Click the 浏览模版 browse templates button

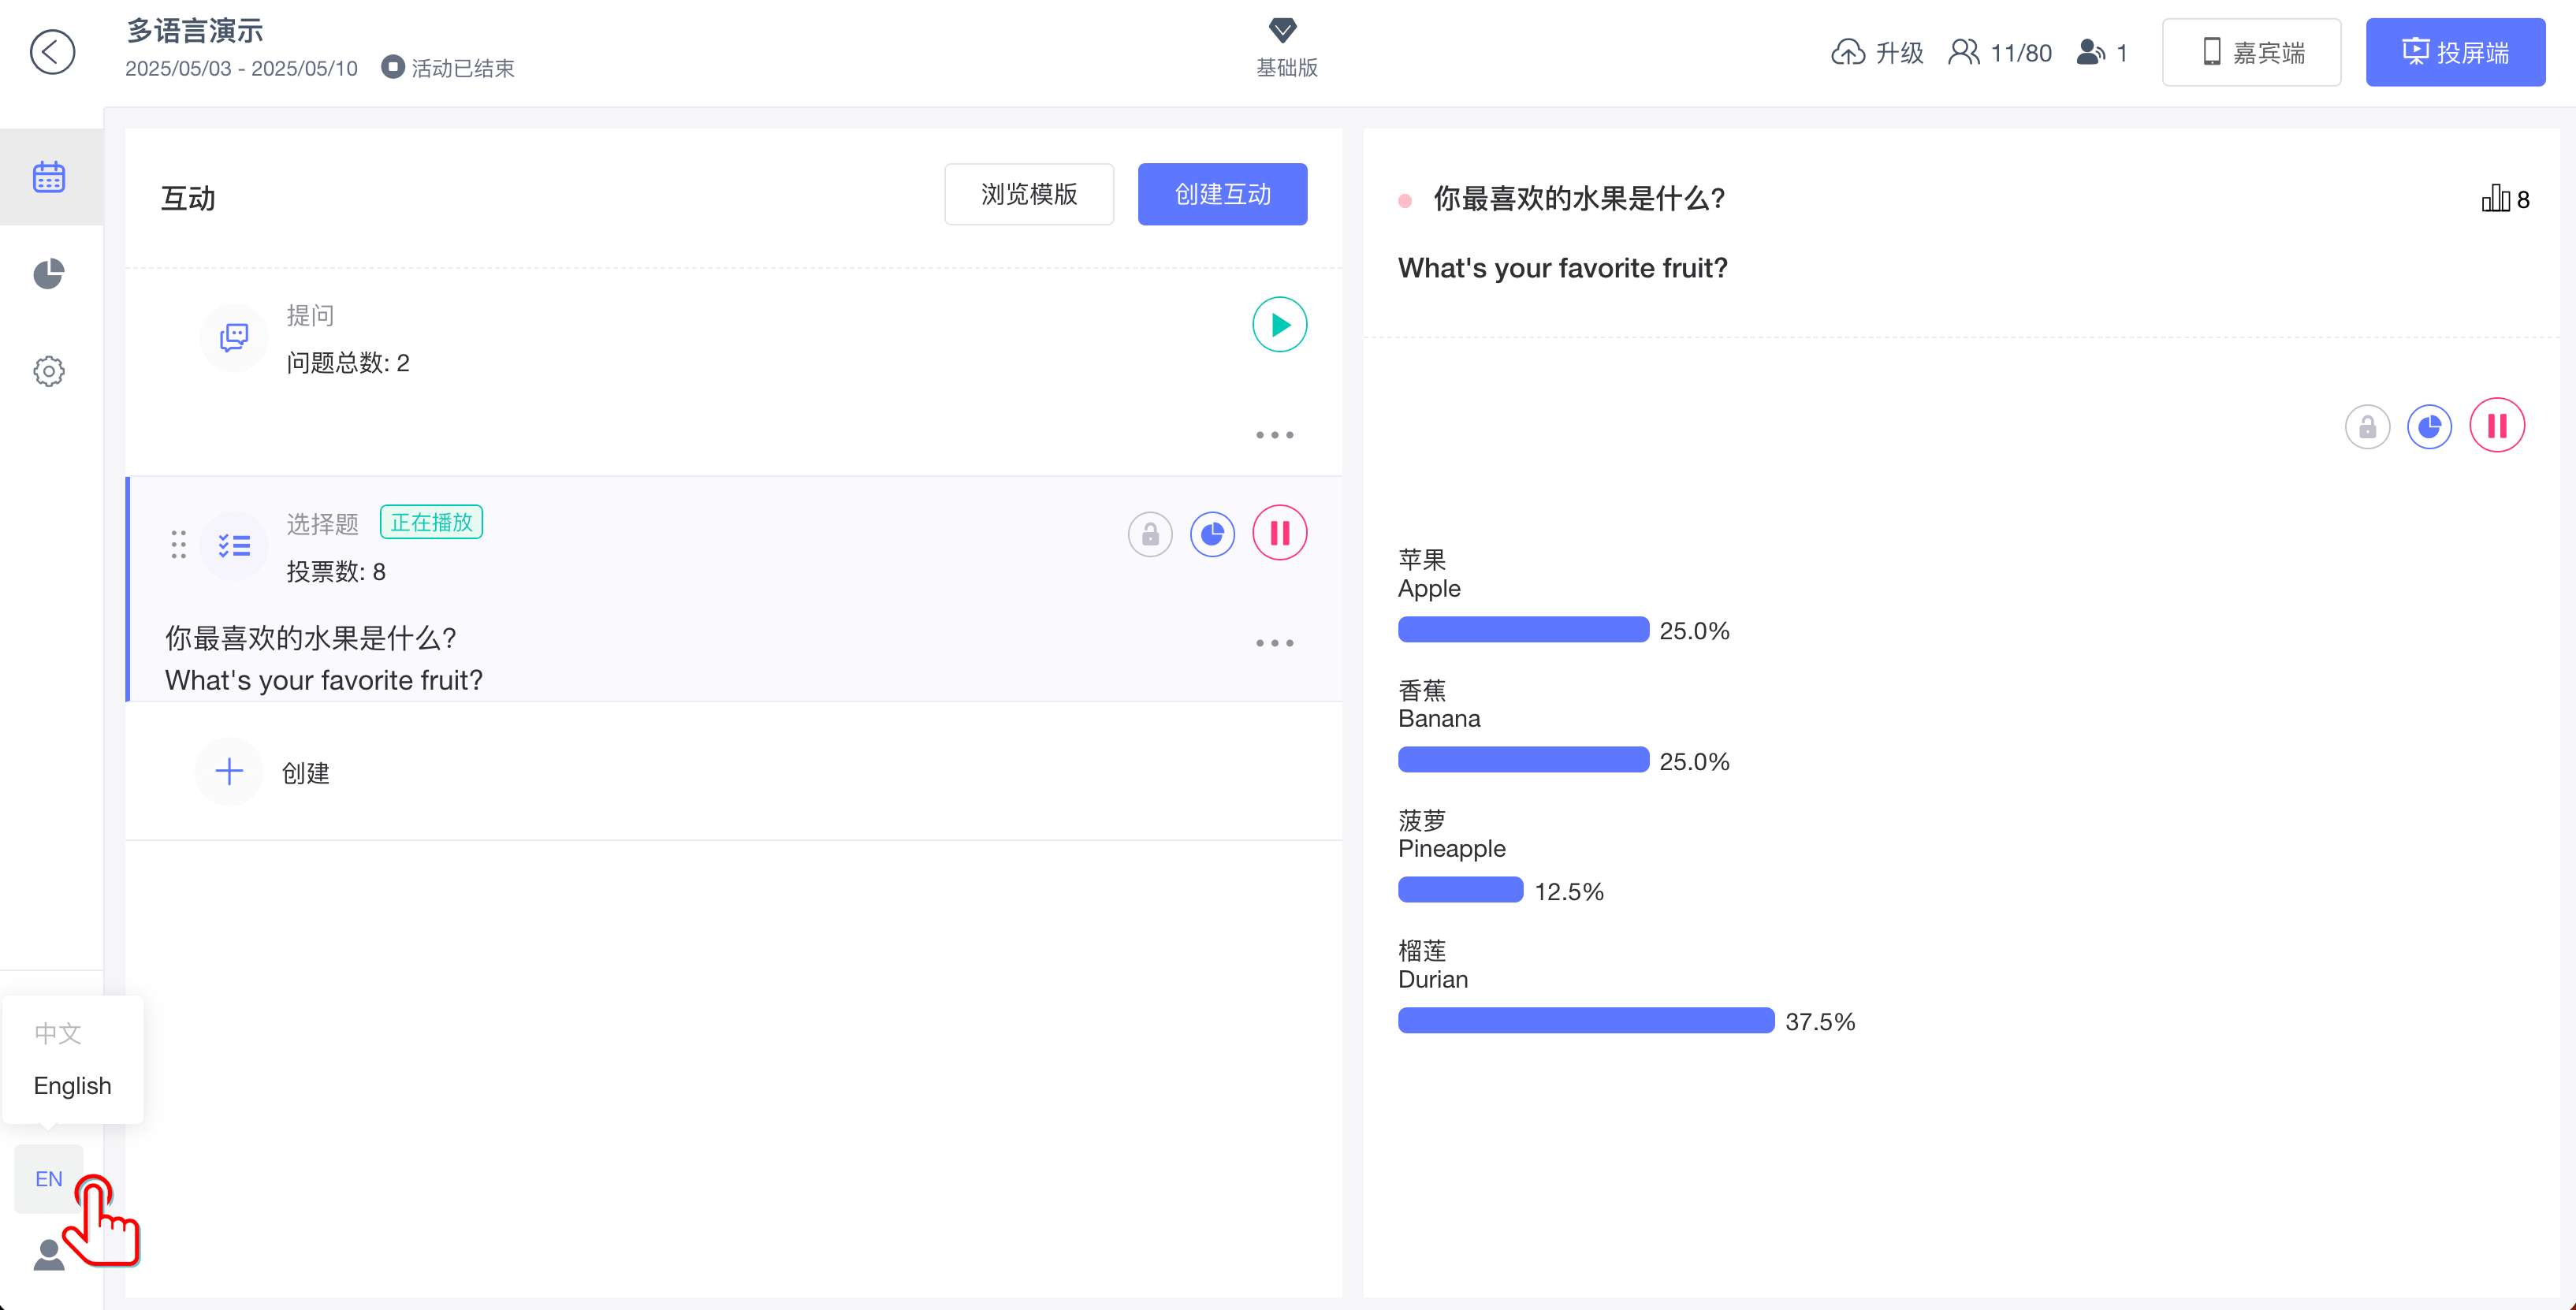click(x=1029, y=194)
